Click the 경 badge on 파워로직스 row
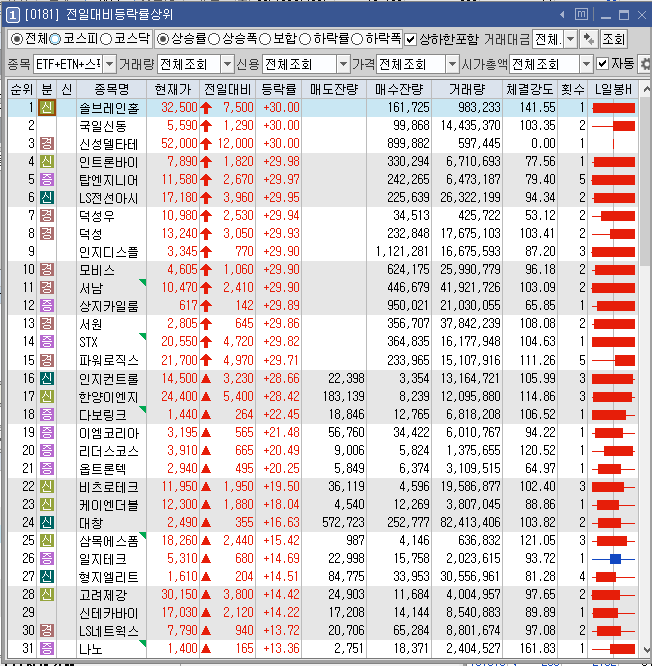This screenshot has width=652, height=666. click(47, 360)
